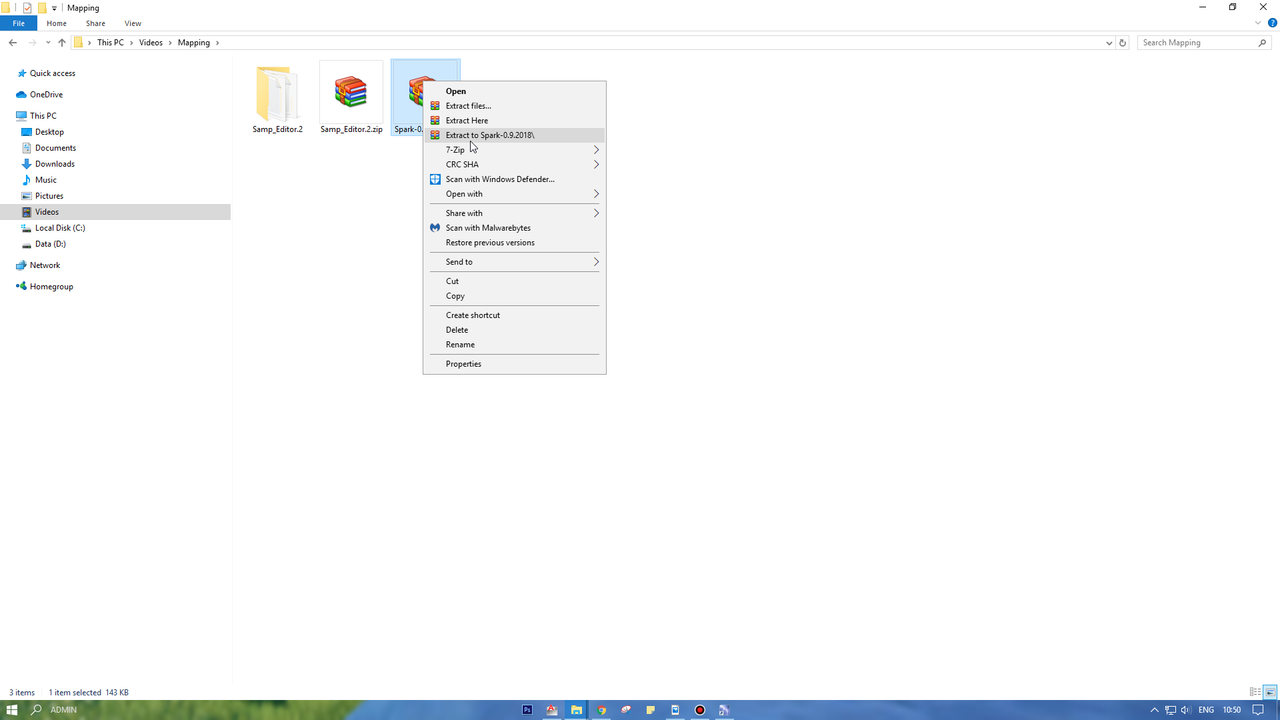Click the search magnifier in the Search Mapping box

[1262, 43]
